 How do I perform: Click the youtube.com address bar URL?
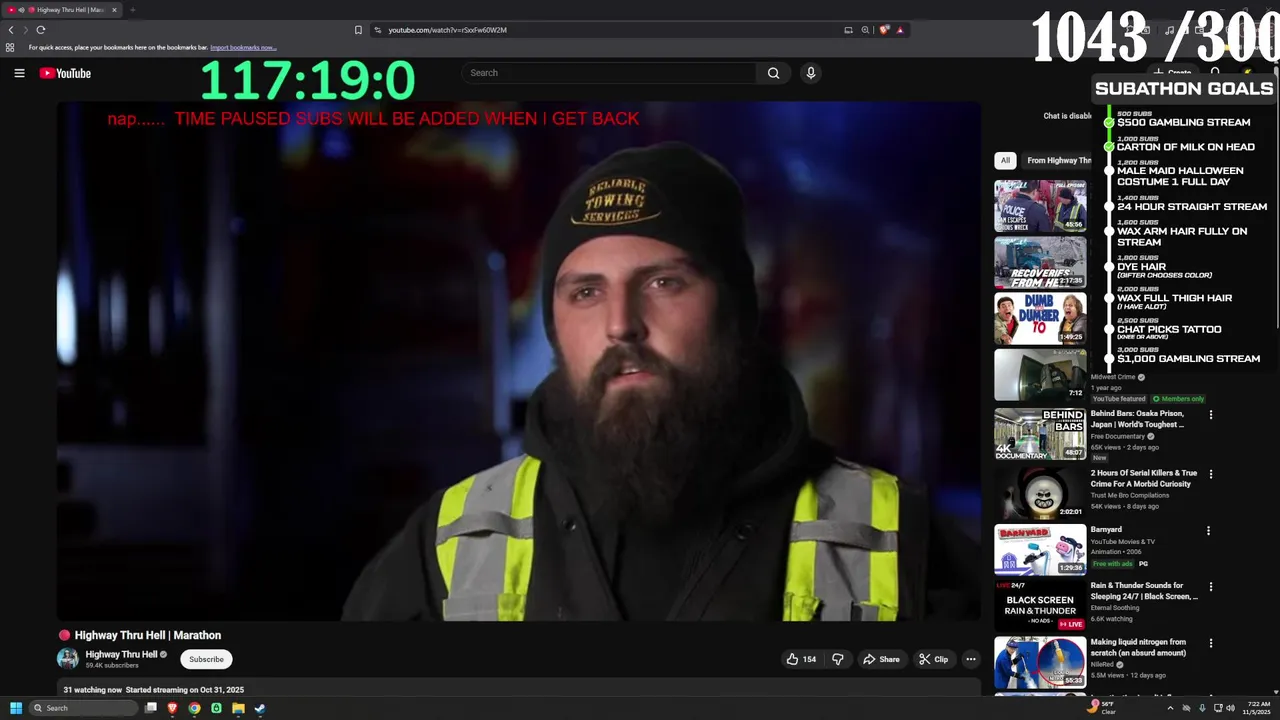tap(447, 30)
